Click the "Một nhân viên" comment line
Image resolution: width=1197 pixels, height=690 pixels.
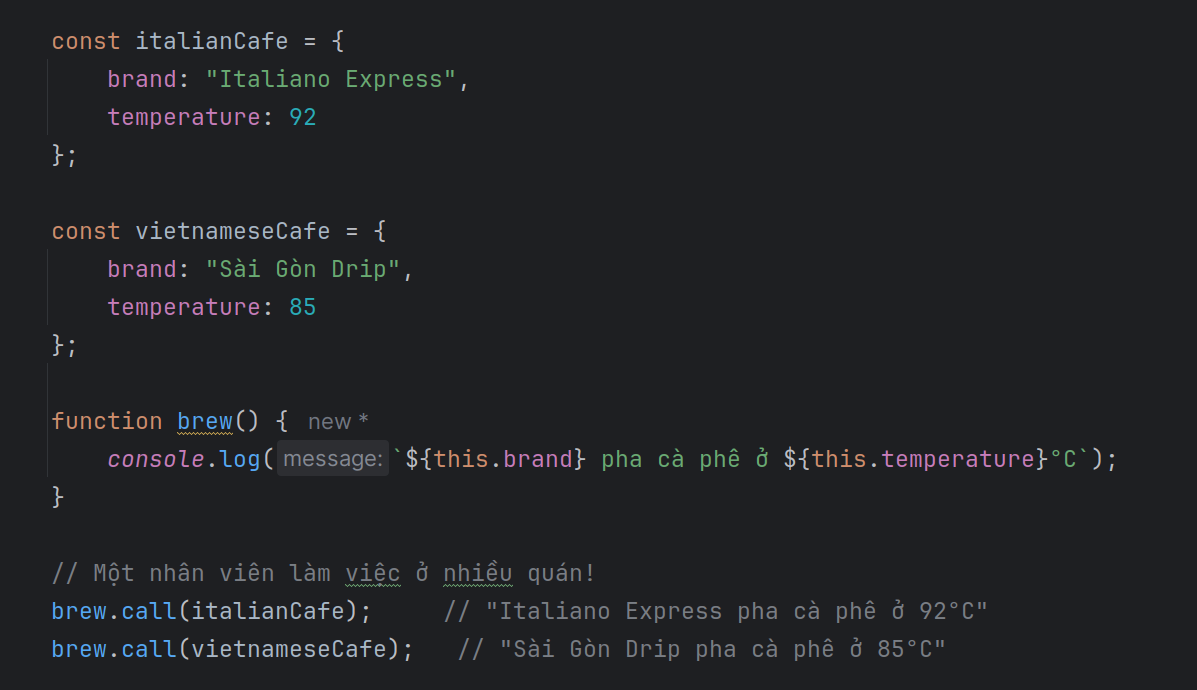(323, 574)
